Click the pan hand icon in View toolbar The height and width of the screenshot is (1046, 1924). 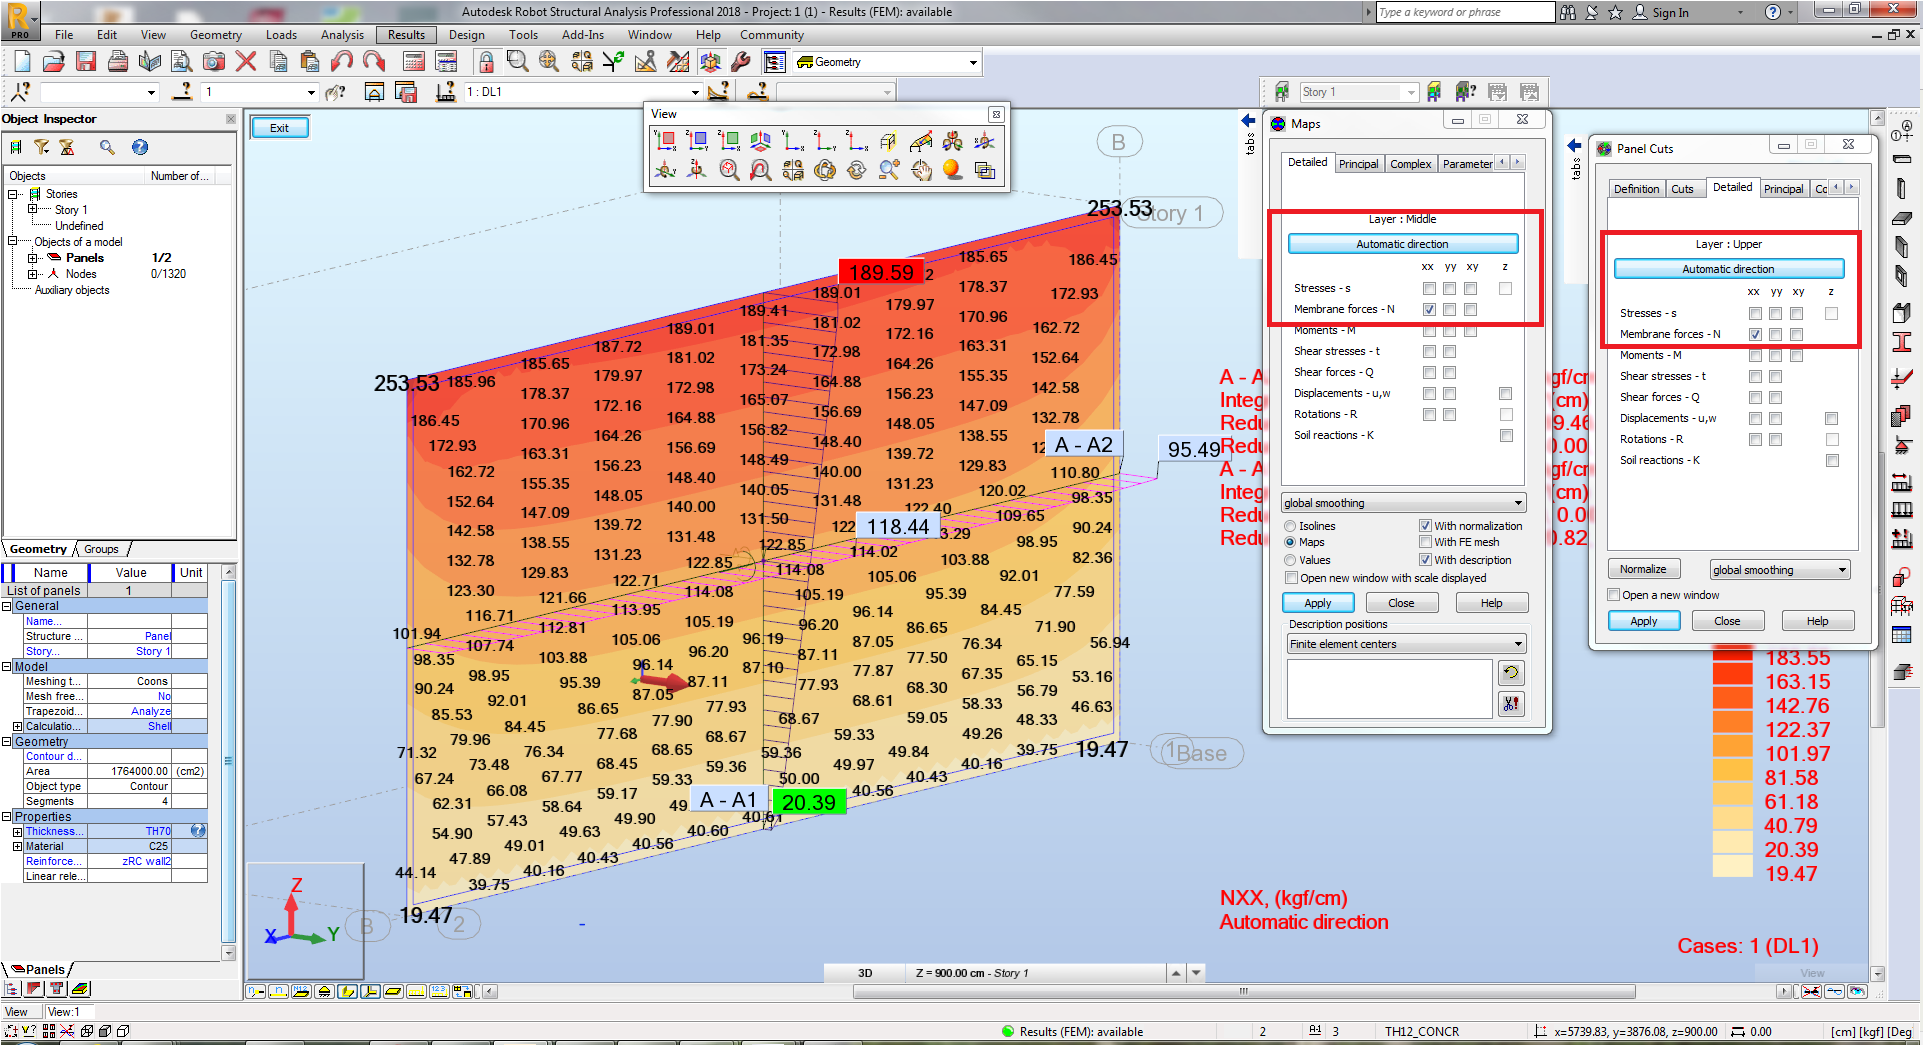pos(921,170)
